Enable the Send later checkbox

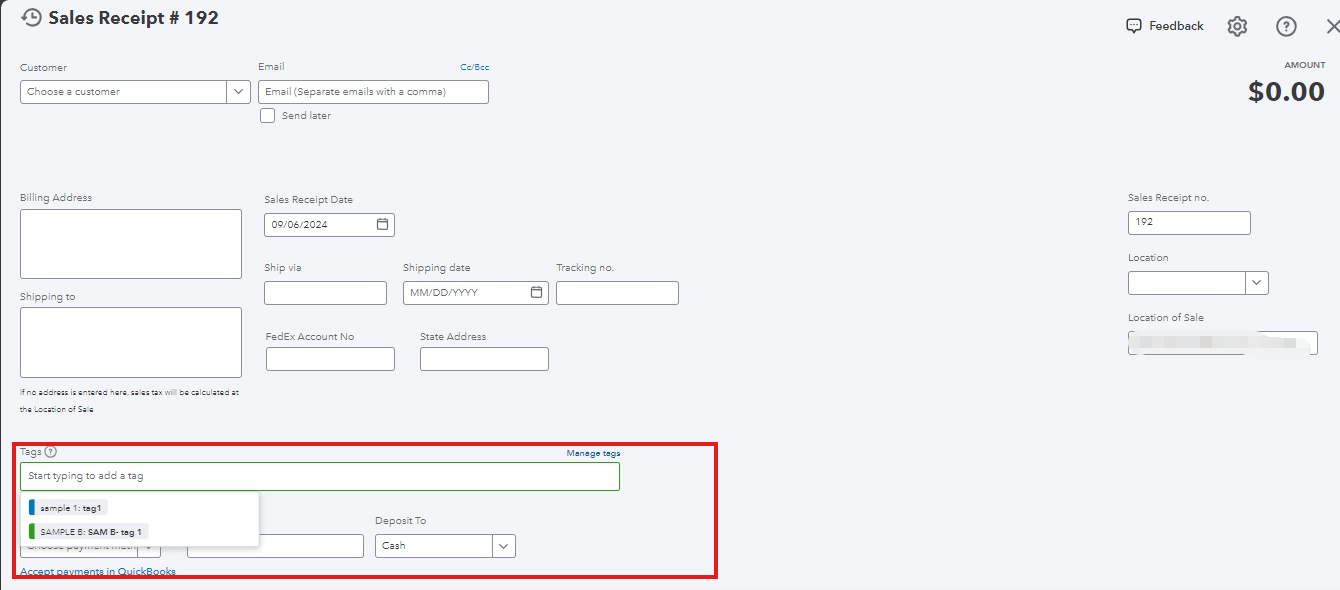click(267, 115)
